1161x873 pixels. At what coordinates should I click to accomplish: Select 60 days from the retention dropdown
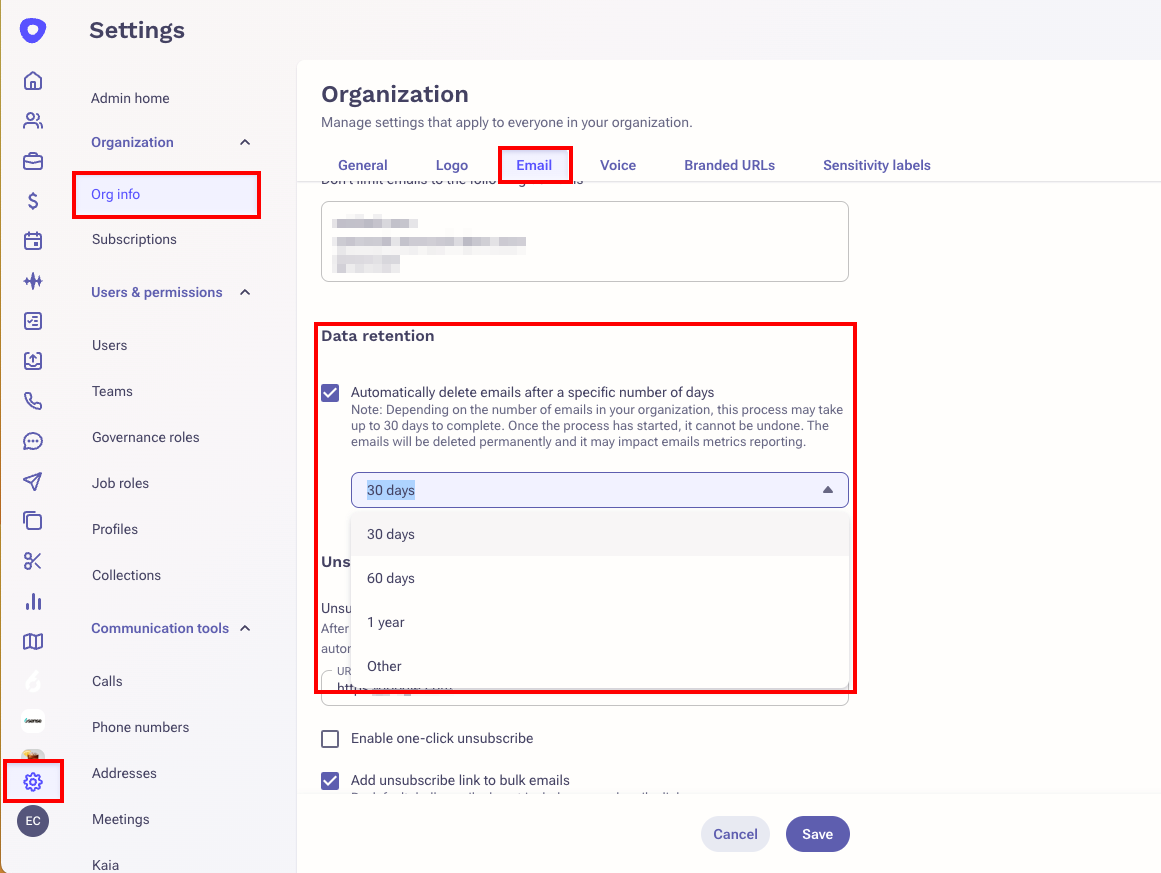coord(390,578)
